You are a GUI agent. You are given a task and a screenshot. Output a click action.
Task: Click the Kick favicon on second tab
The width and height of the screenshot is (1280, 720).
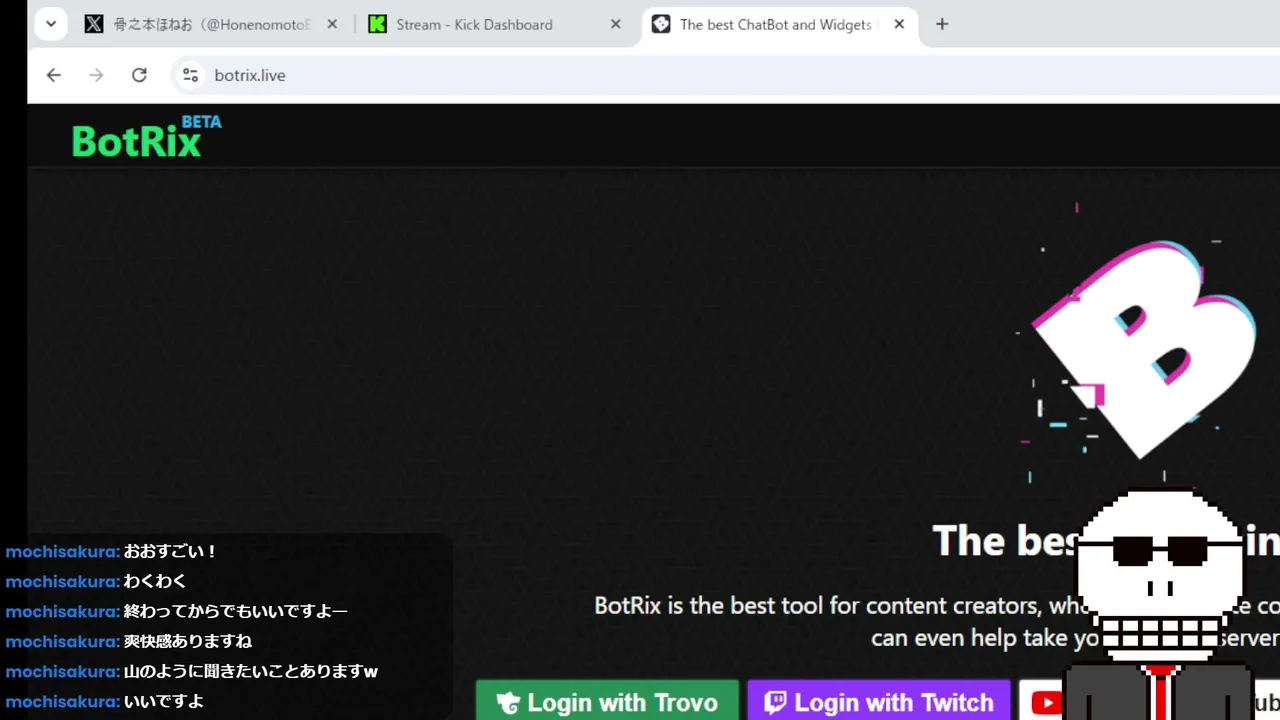377,24
